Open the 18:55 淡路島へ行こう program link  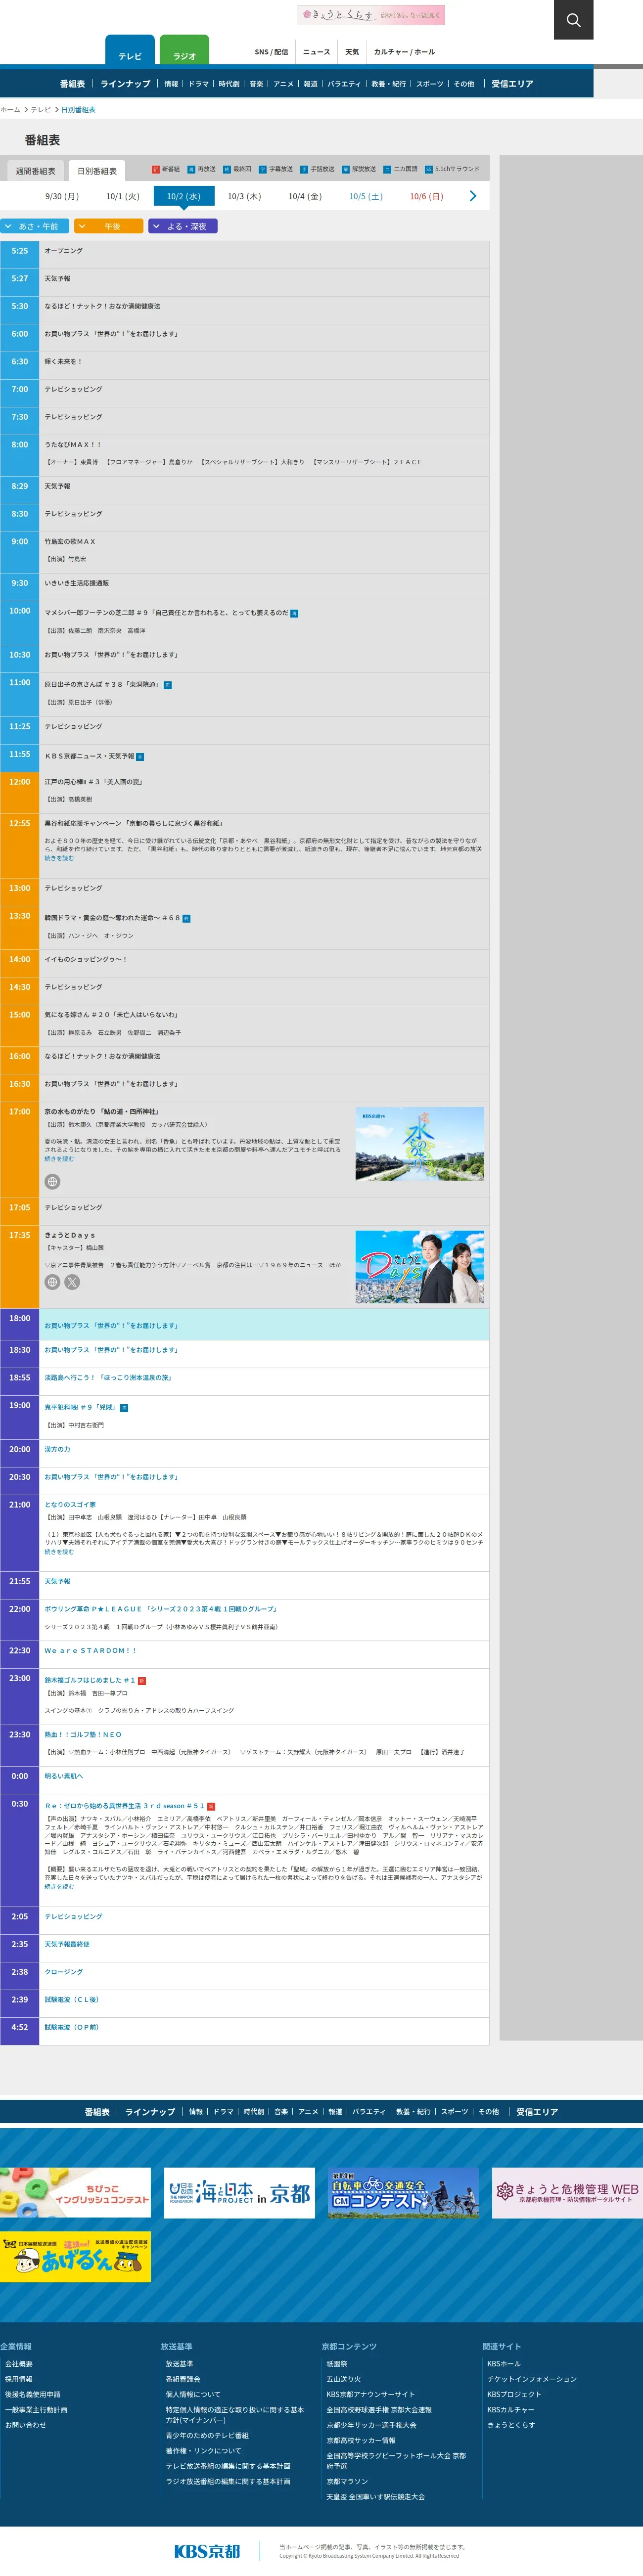(108, 1378)
